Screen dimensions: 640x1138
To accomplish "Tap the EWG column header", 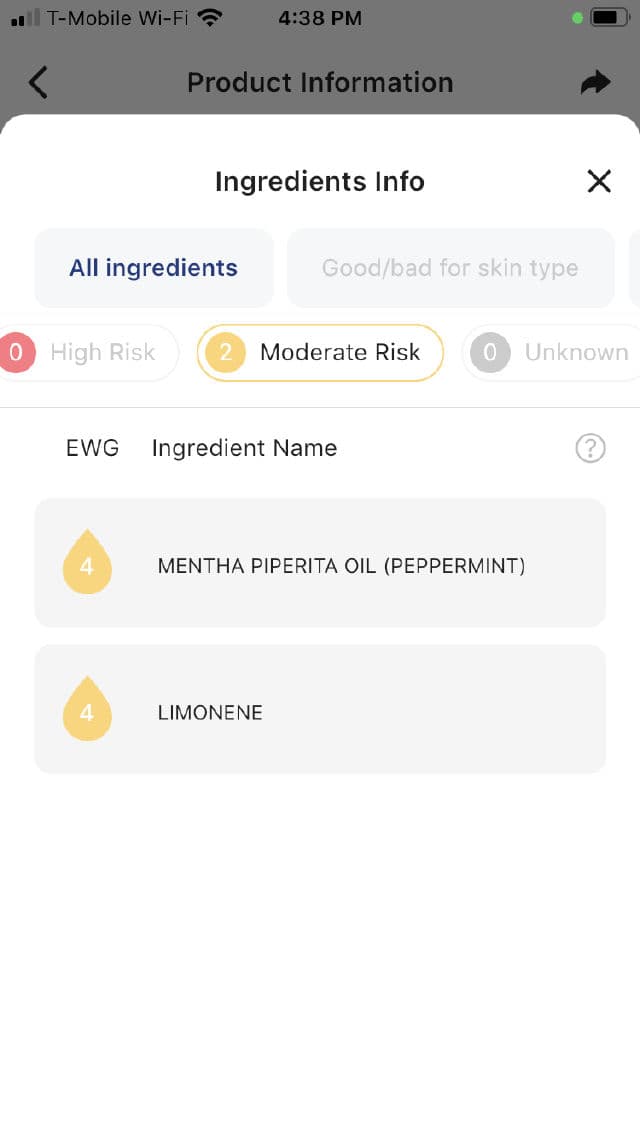I will 92,448.
